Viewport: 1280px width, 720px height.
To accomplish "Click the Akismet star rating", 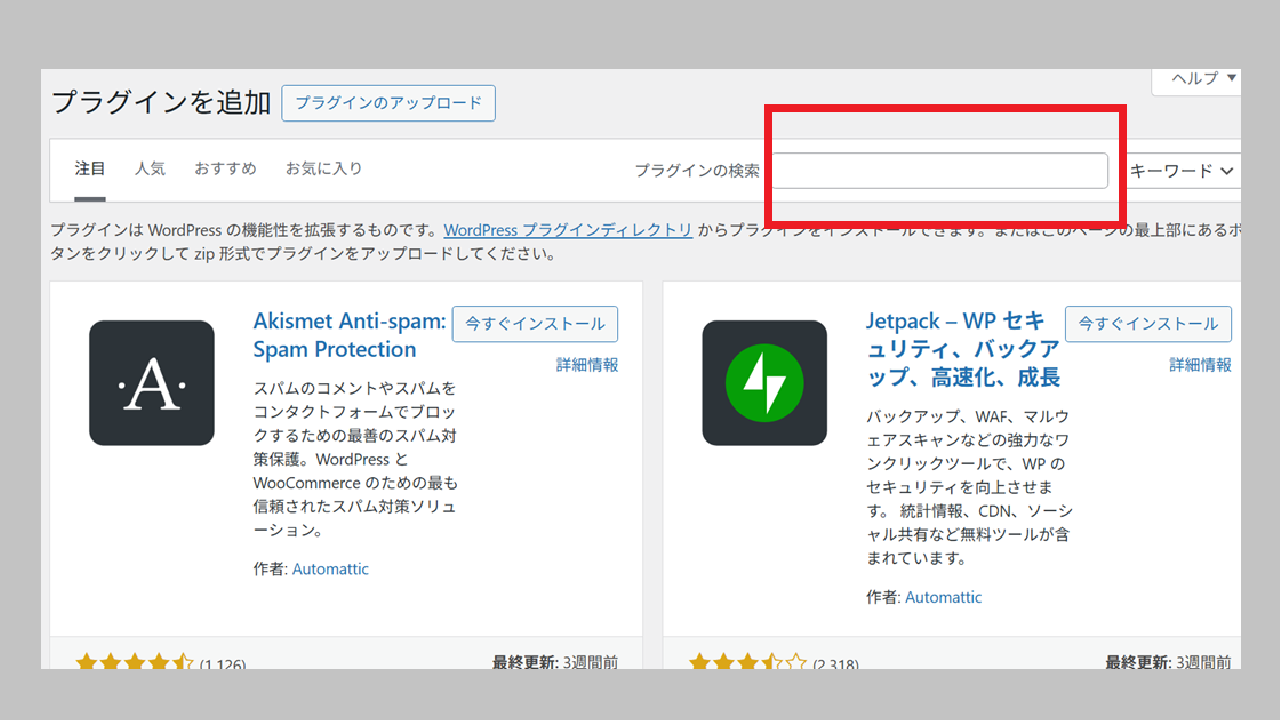I will [135, 661].
